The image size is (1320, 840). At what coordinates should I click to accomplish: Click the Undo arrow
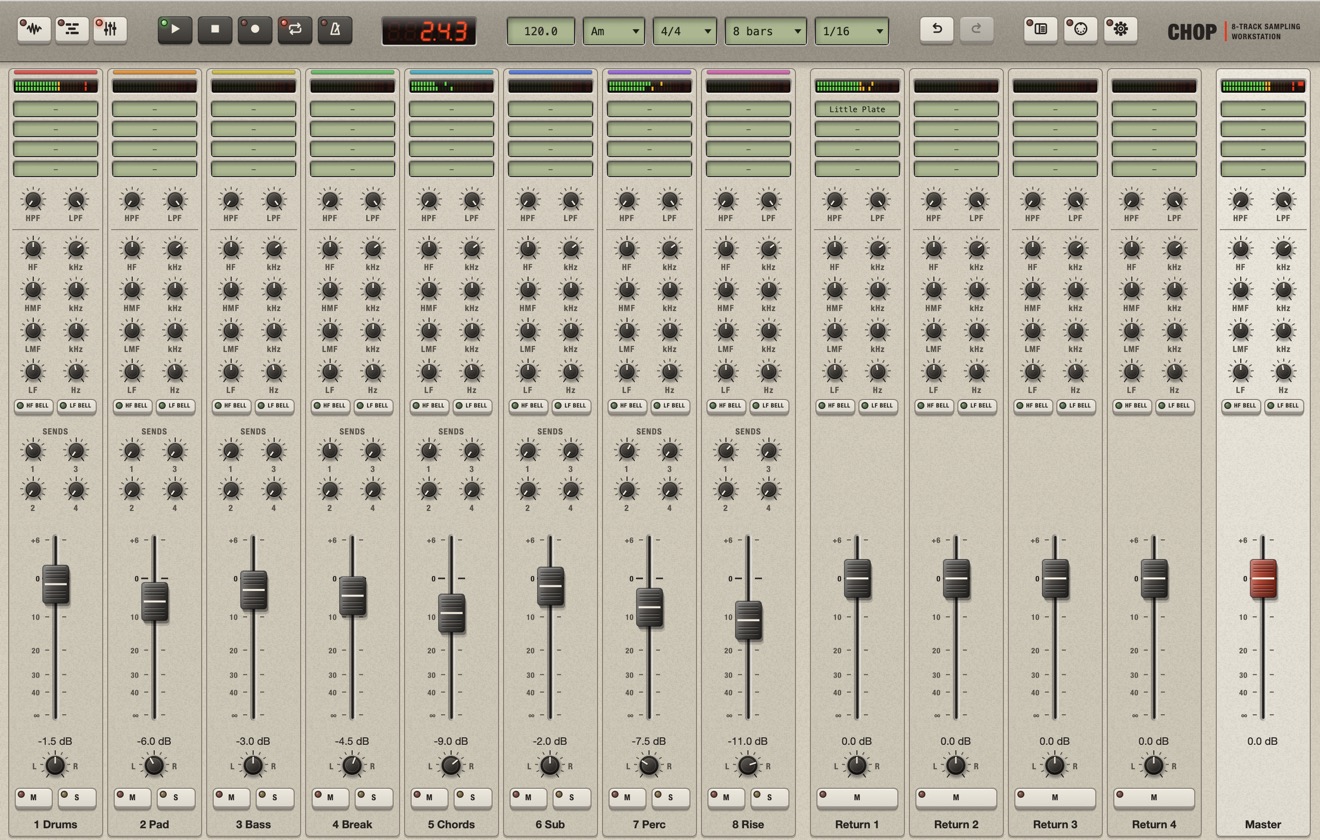937,29
